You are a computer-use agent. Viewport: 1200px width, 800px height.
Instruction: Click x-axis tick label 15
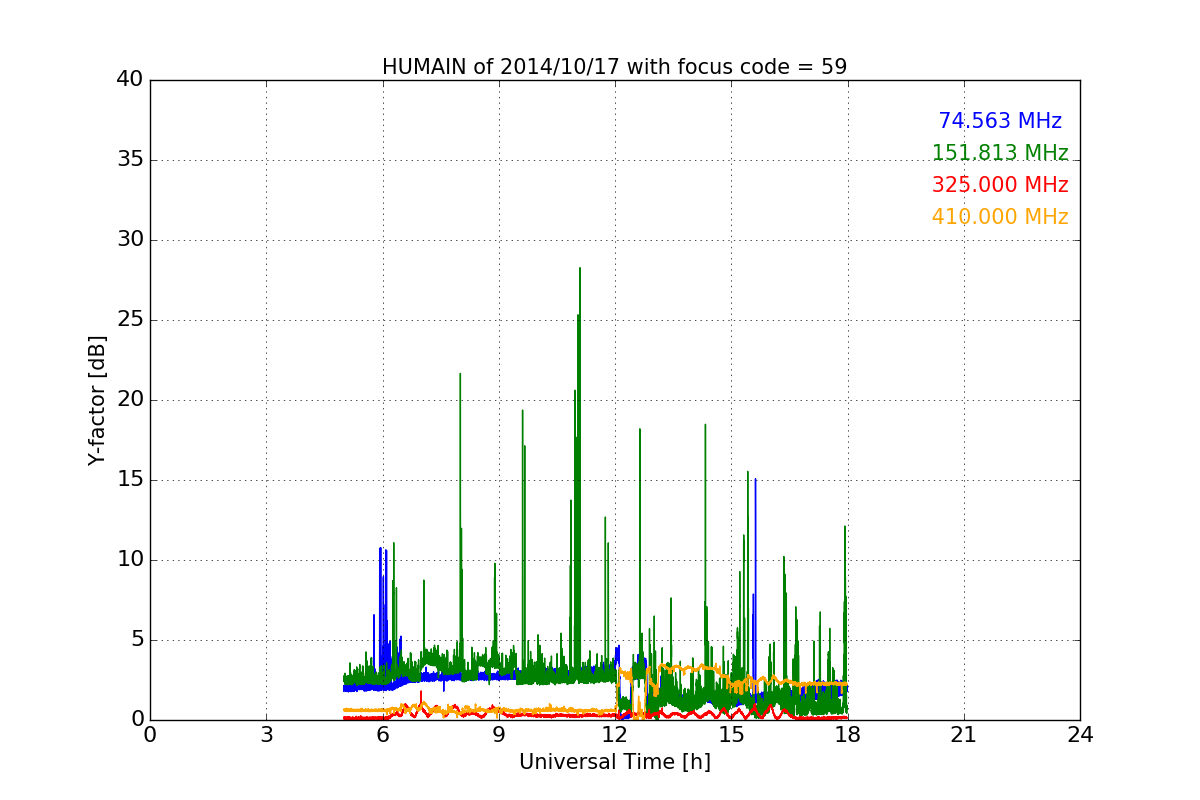pos(731,735)
